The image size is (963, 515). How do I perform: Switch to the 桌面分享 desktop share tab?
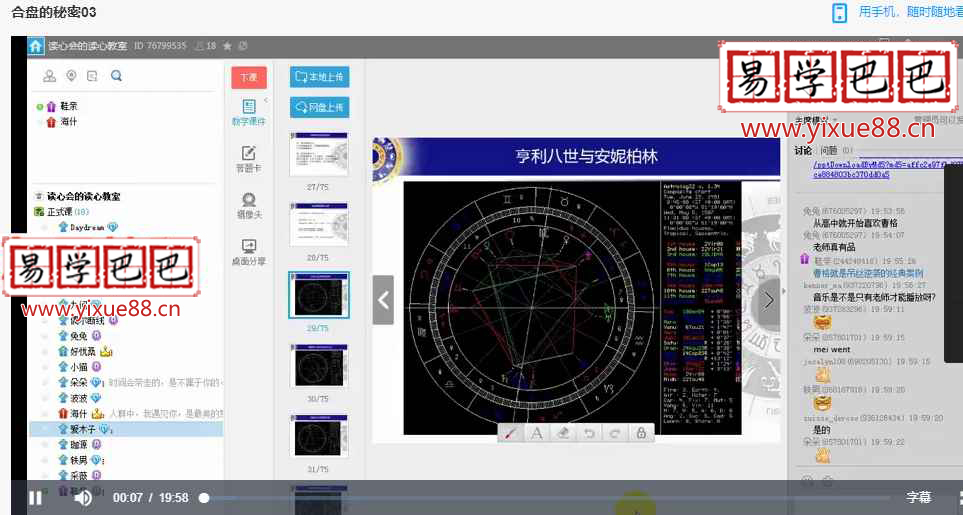click(248, 252)
